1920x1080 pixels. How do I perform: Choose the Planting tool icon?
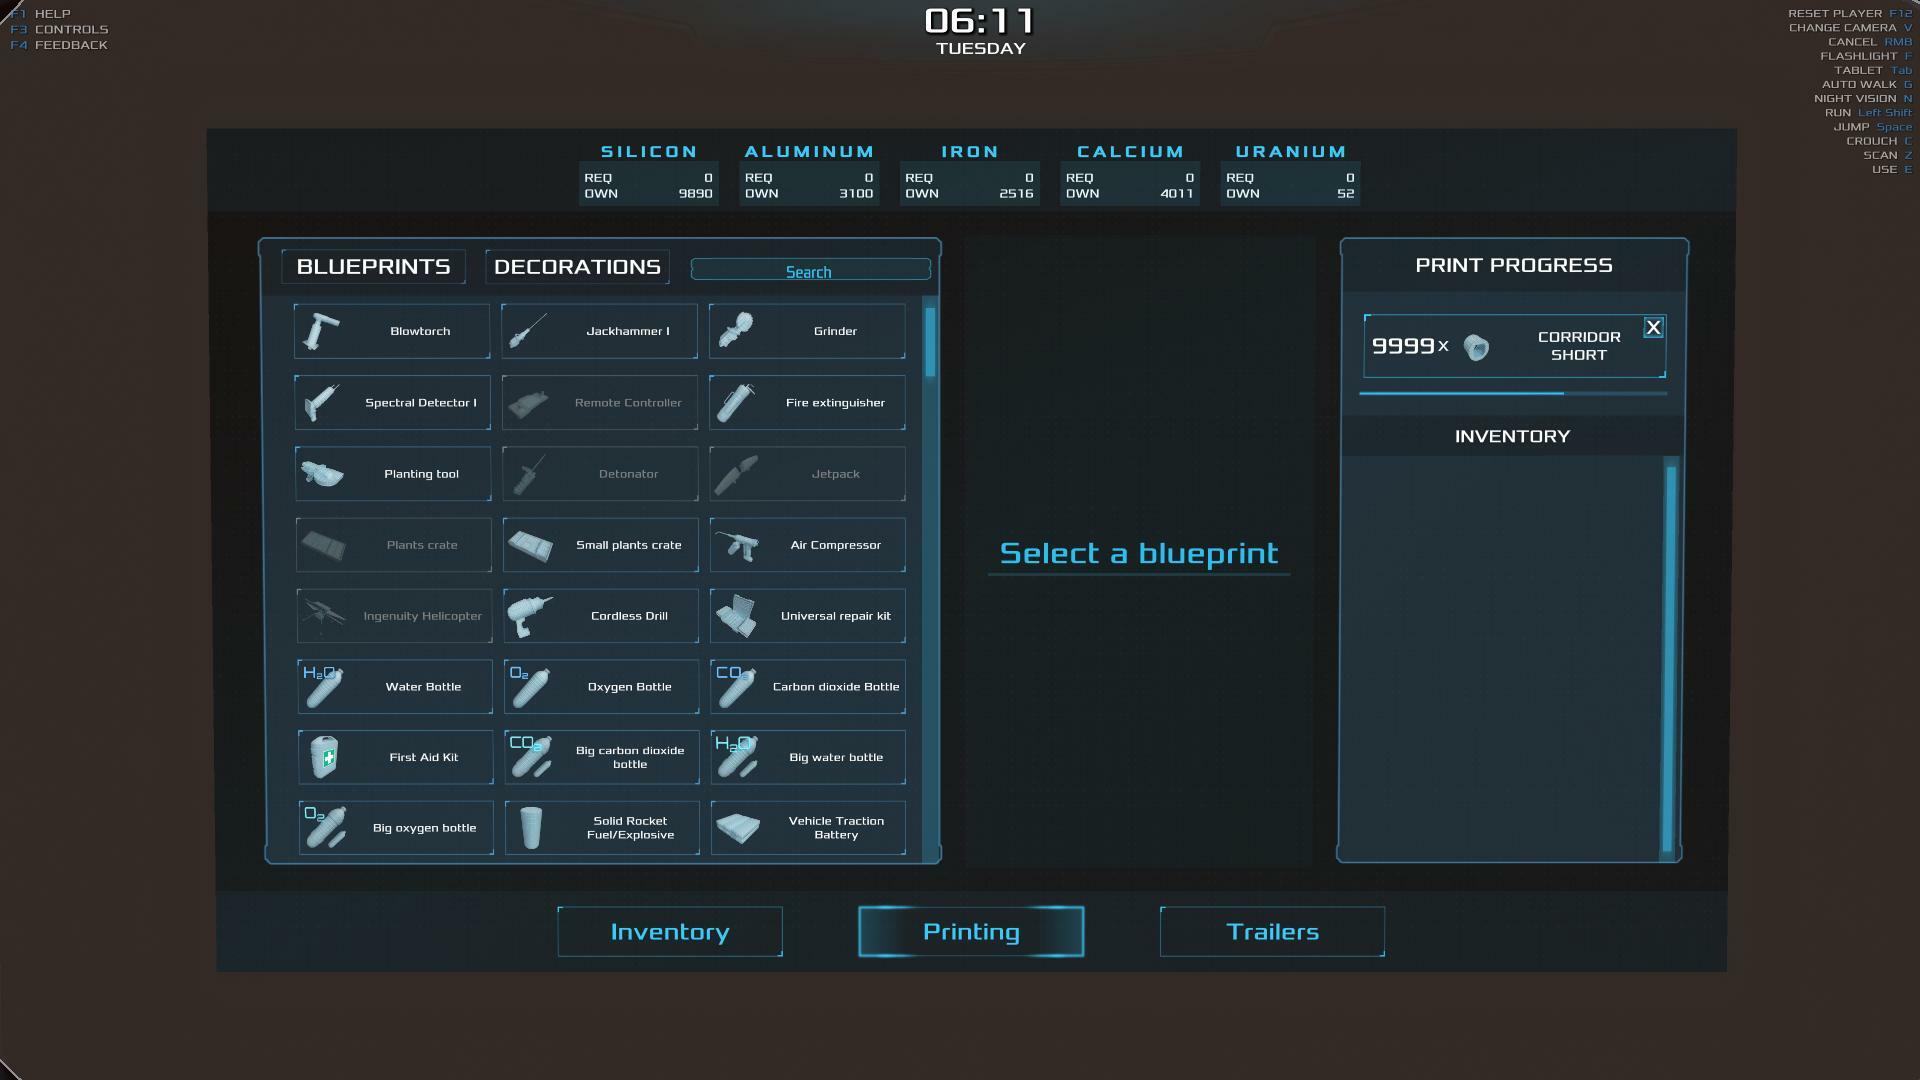click(x=322, y=474)
